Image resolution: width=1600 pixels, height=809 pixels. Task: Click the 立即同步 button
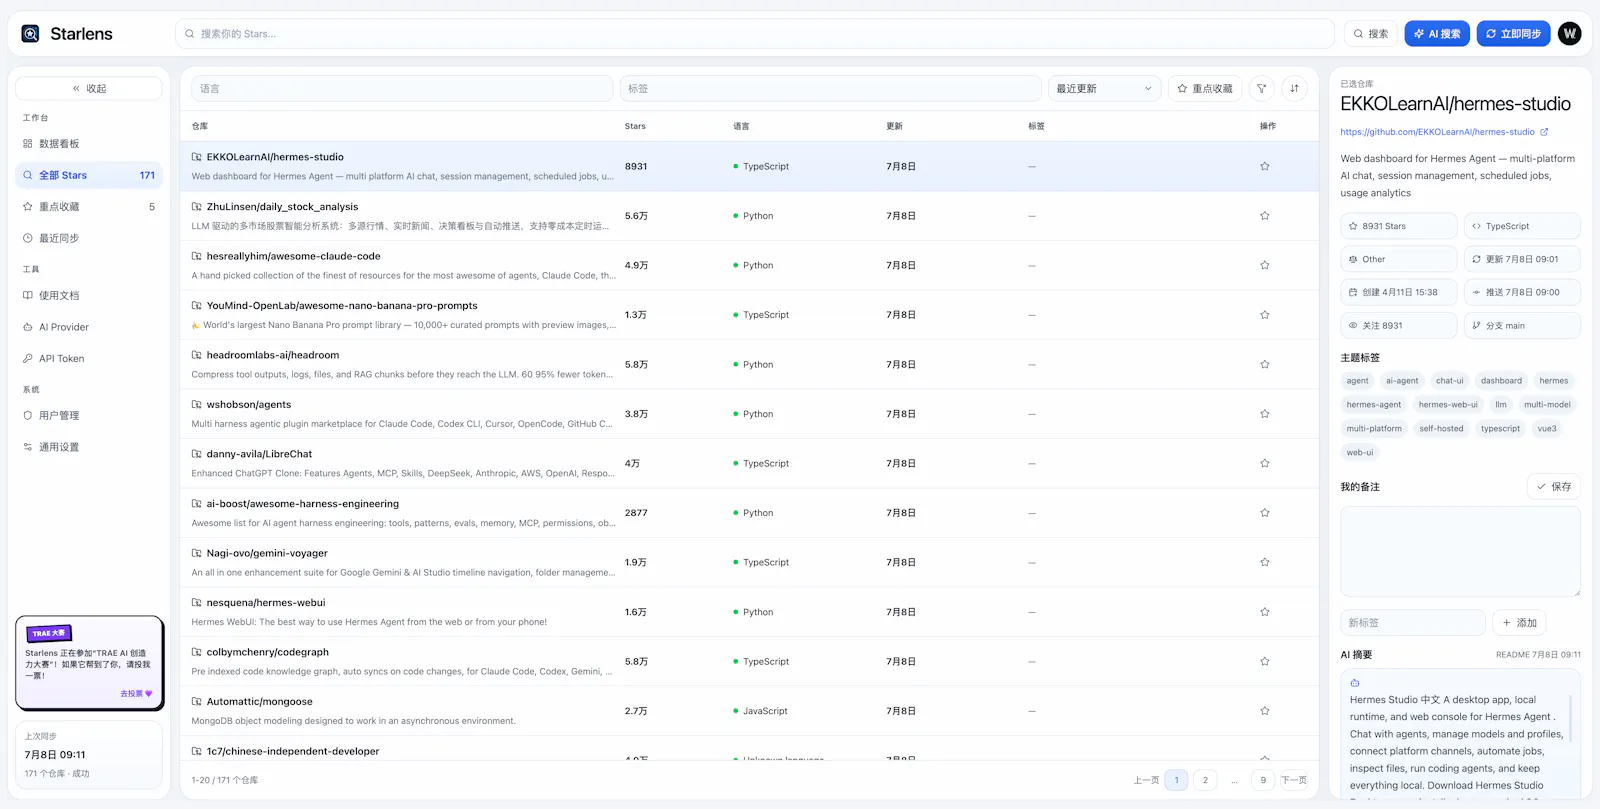[1513, 34]
